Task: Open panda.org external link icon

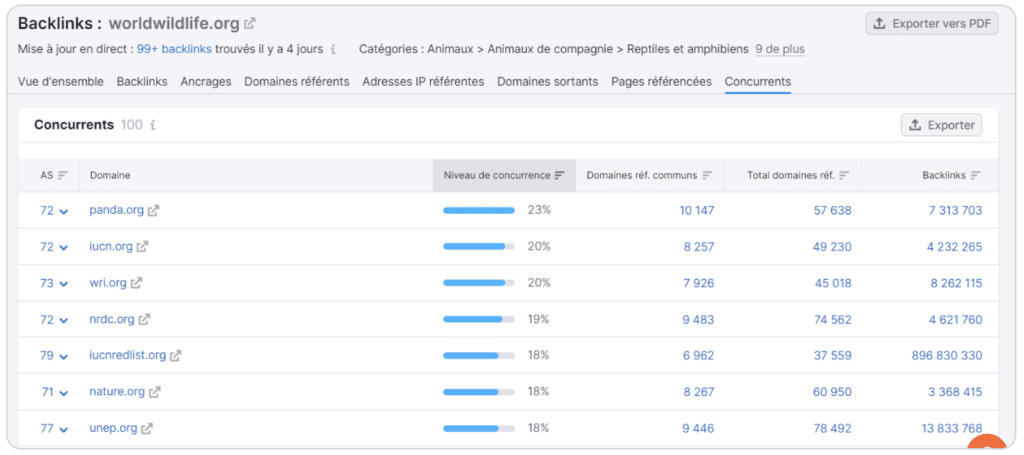Action: point(153,211)
